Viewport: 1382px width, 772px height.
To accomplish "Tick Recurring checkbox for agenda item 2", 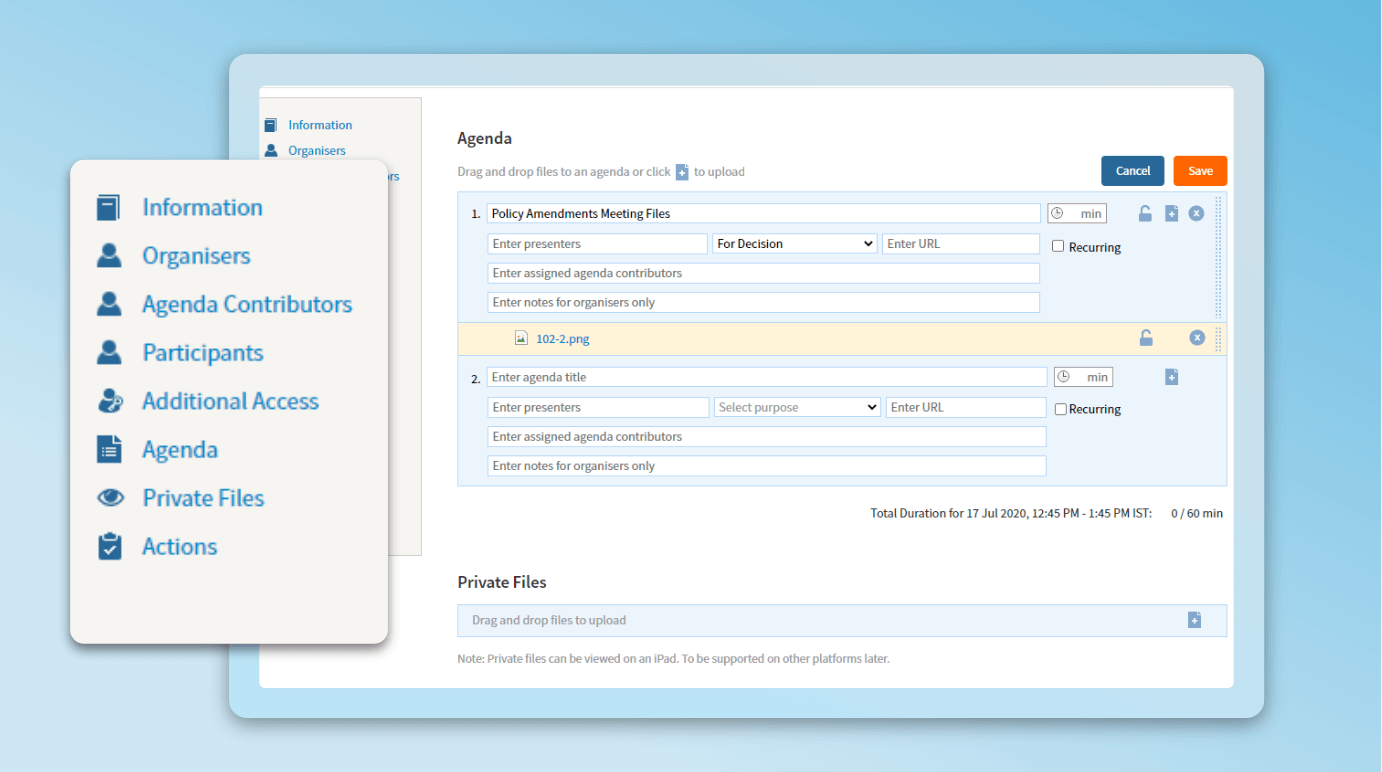I will (x=1060, y=409).
